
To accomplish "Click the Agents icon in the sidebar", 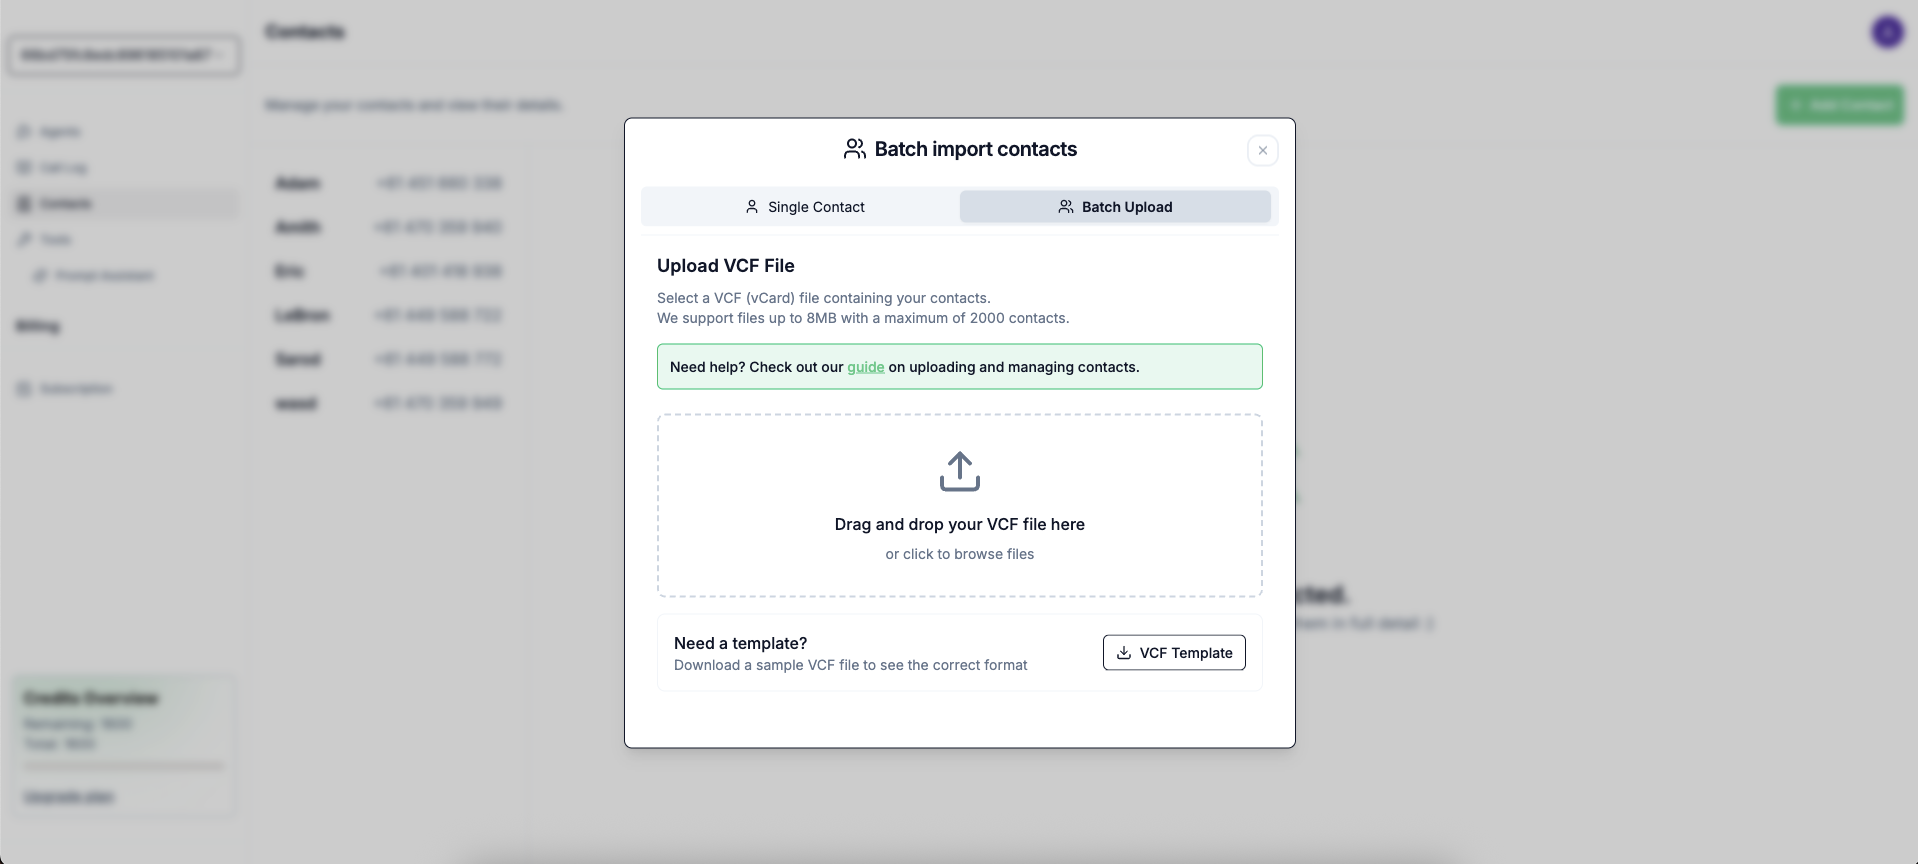I will (x=24, y=132).
